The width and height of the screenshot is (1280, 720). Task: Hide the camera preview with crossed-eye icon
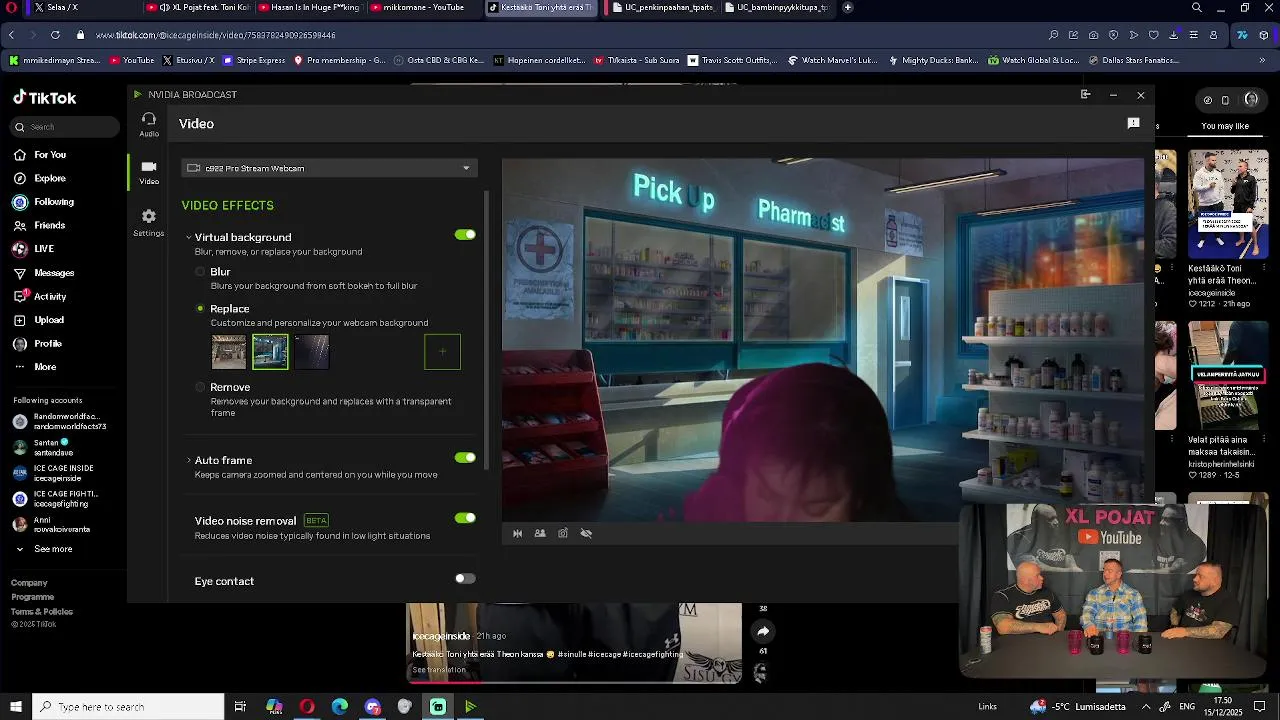[x=586, y=533]
